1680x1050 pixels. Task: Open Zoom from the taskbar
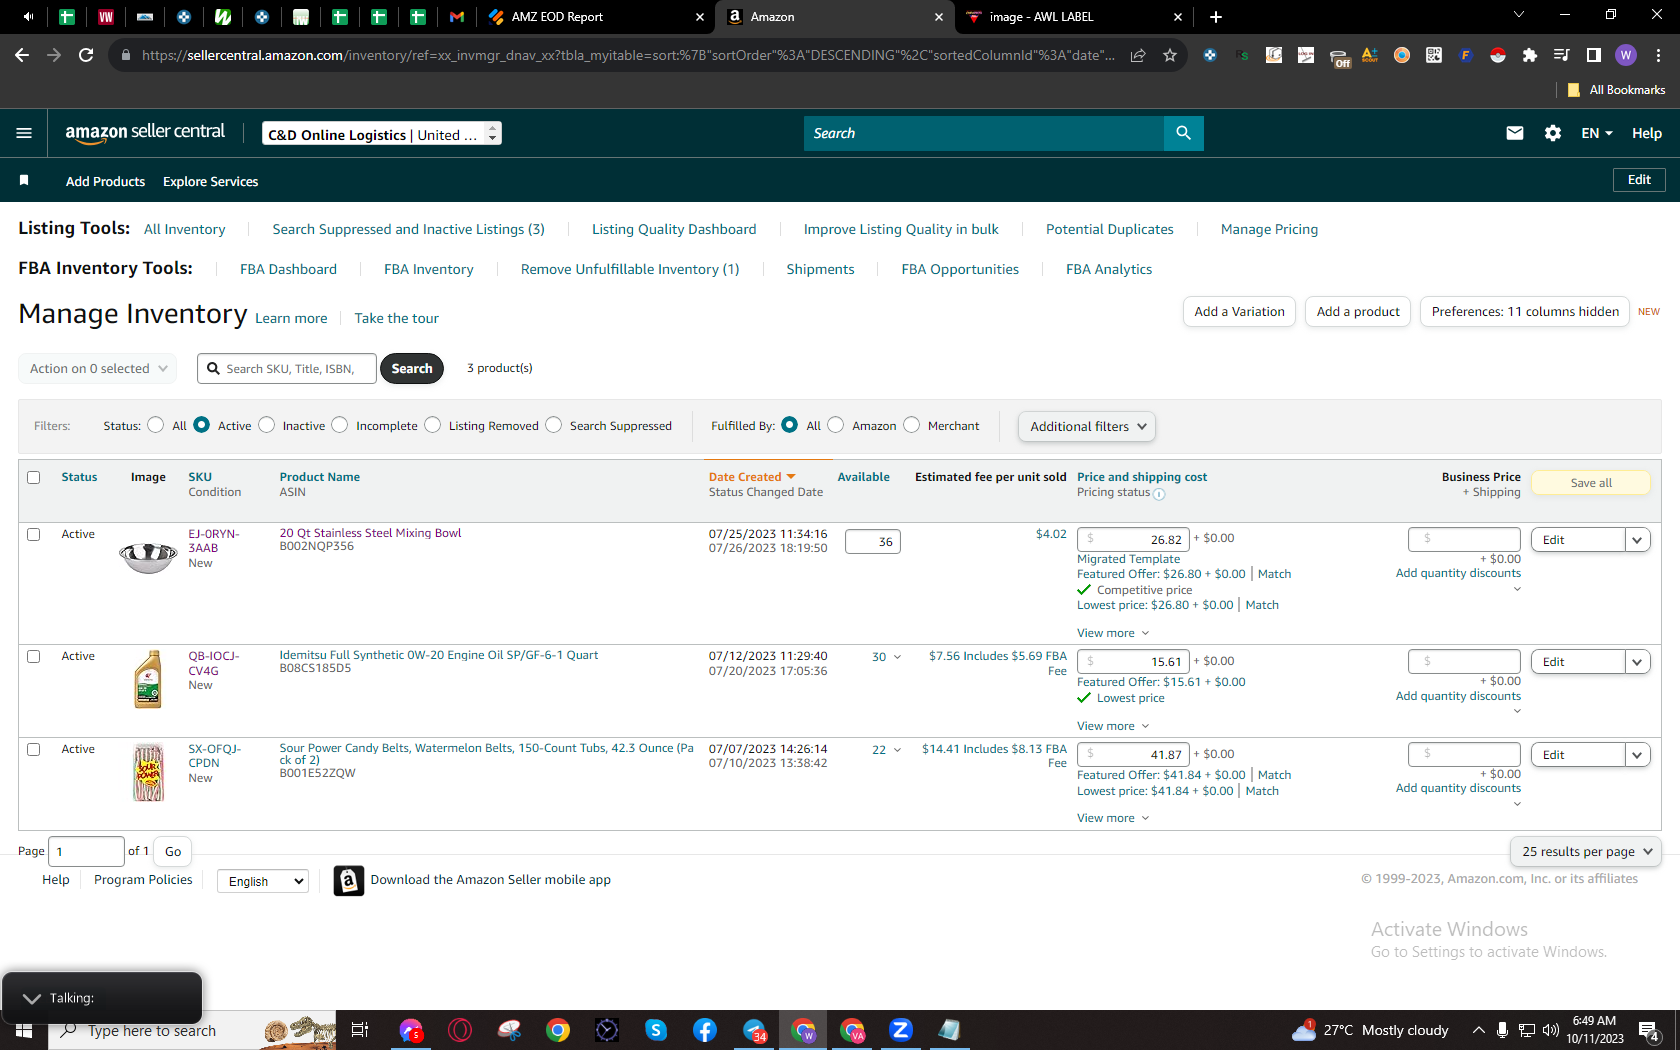(901, 1030)
